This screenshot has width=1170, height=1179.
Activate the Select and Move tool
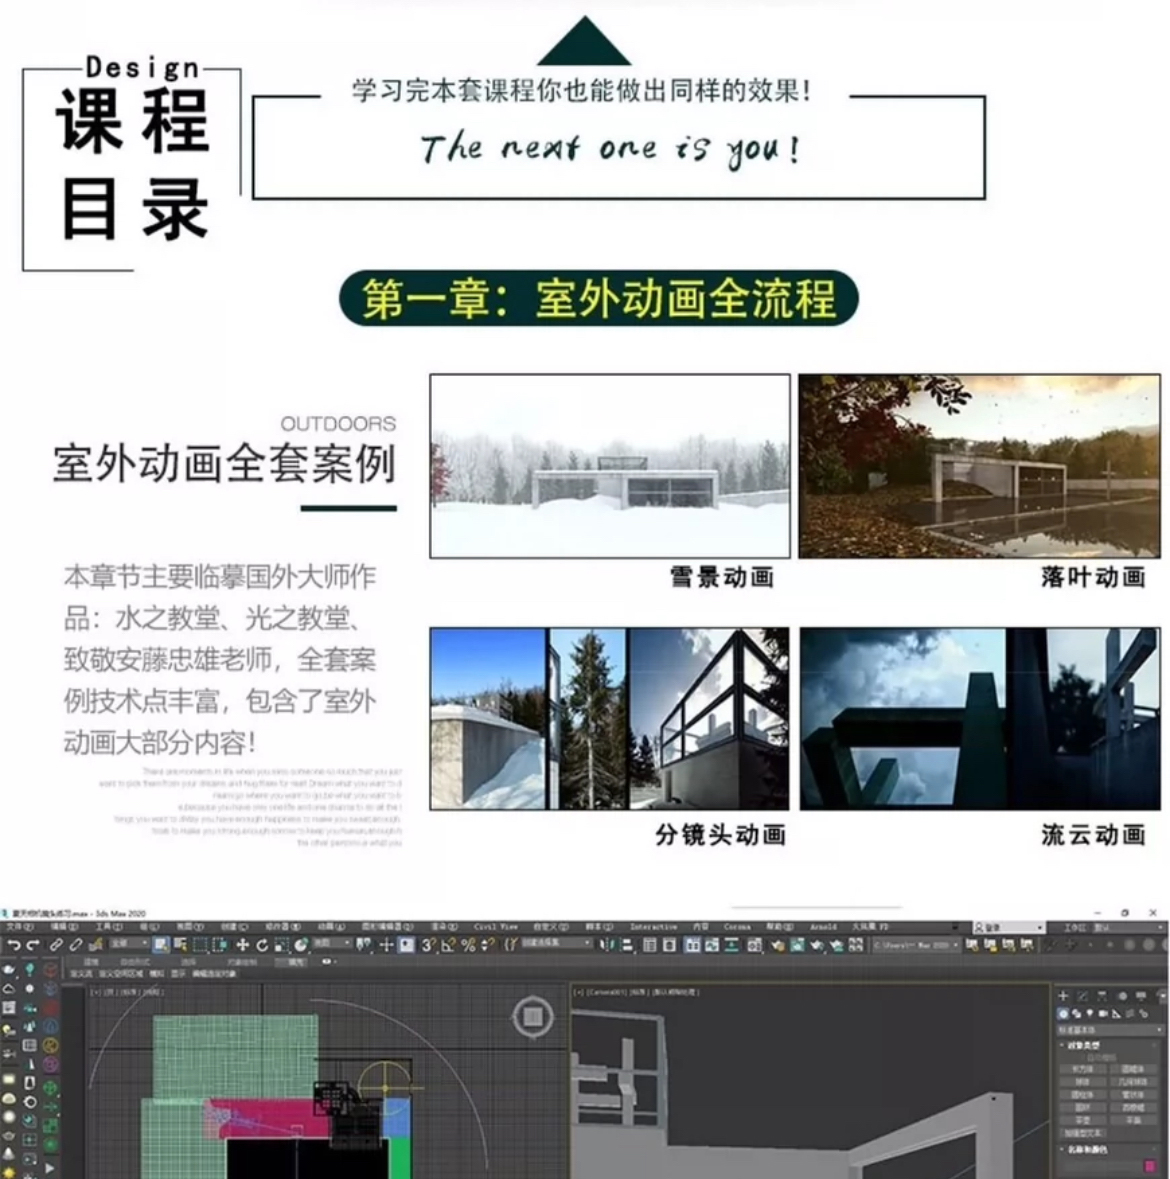242,944
